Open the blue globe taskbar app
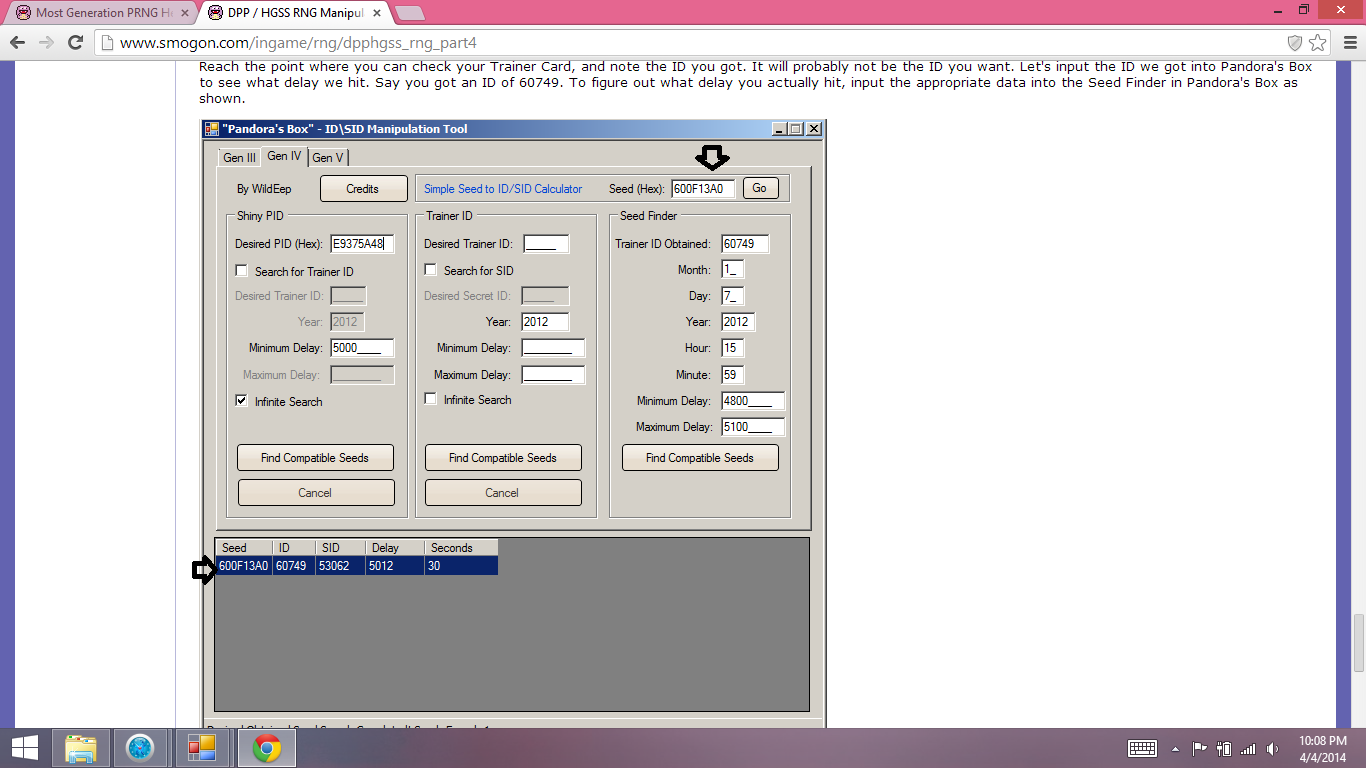Screen dimensions: 1366x768 [140, 748]
